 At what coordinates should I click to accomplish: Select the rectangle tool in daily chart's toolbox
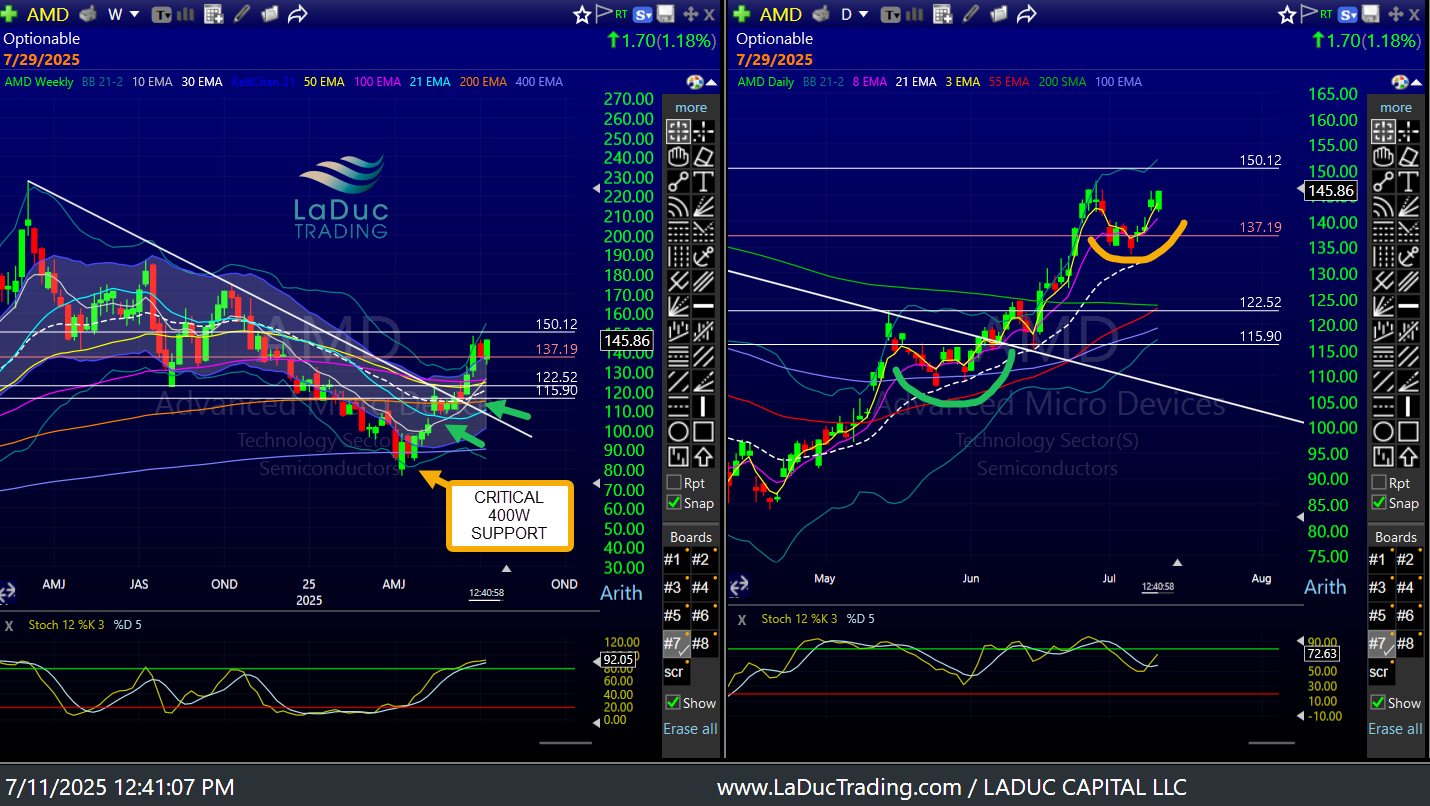pyautogui.click(x=1408, y=432)
